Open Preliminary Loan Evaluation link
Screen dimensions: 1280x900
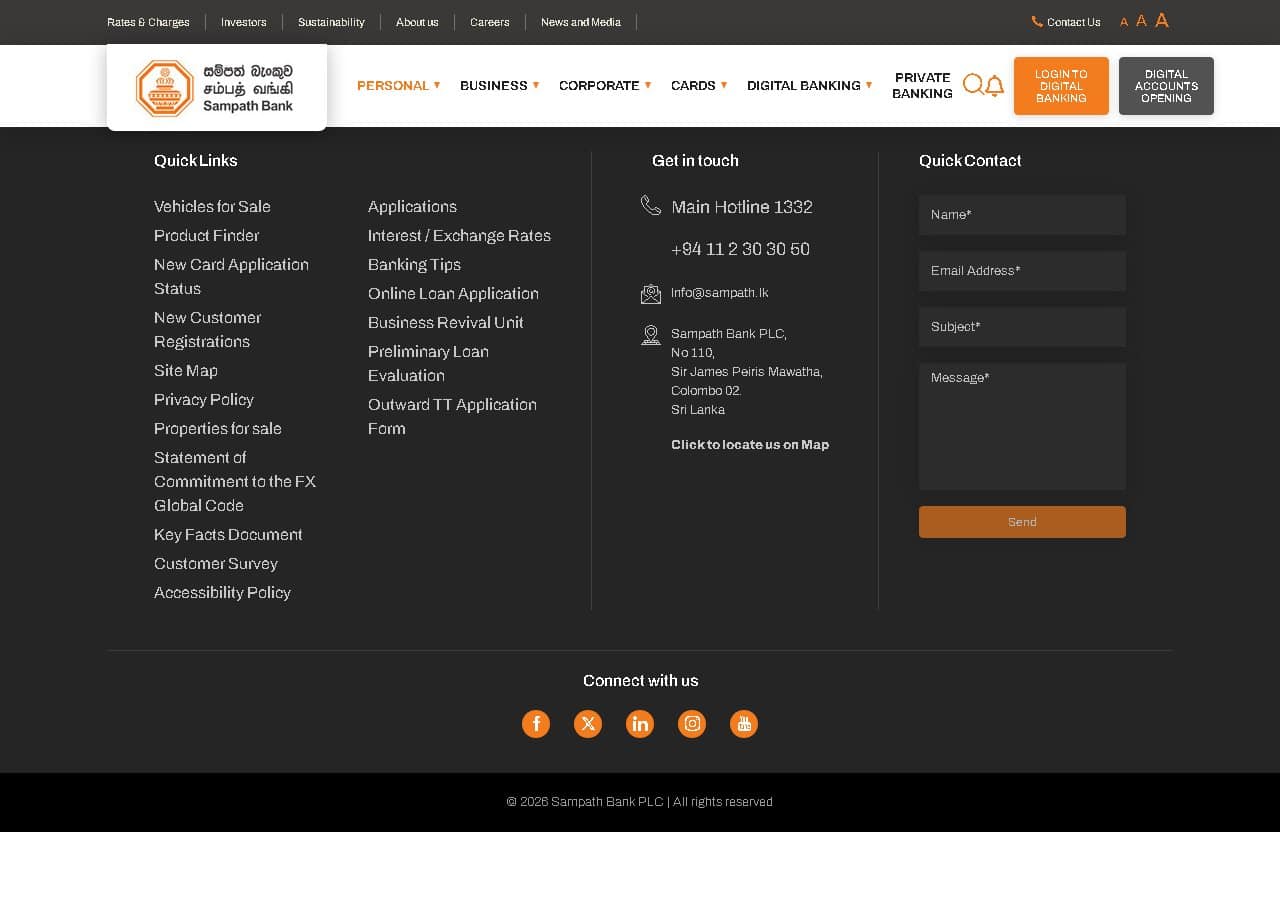pos(428,364)
